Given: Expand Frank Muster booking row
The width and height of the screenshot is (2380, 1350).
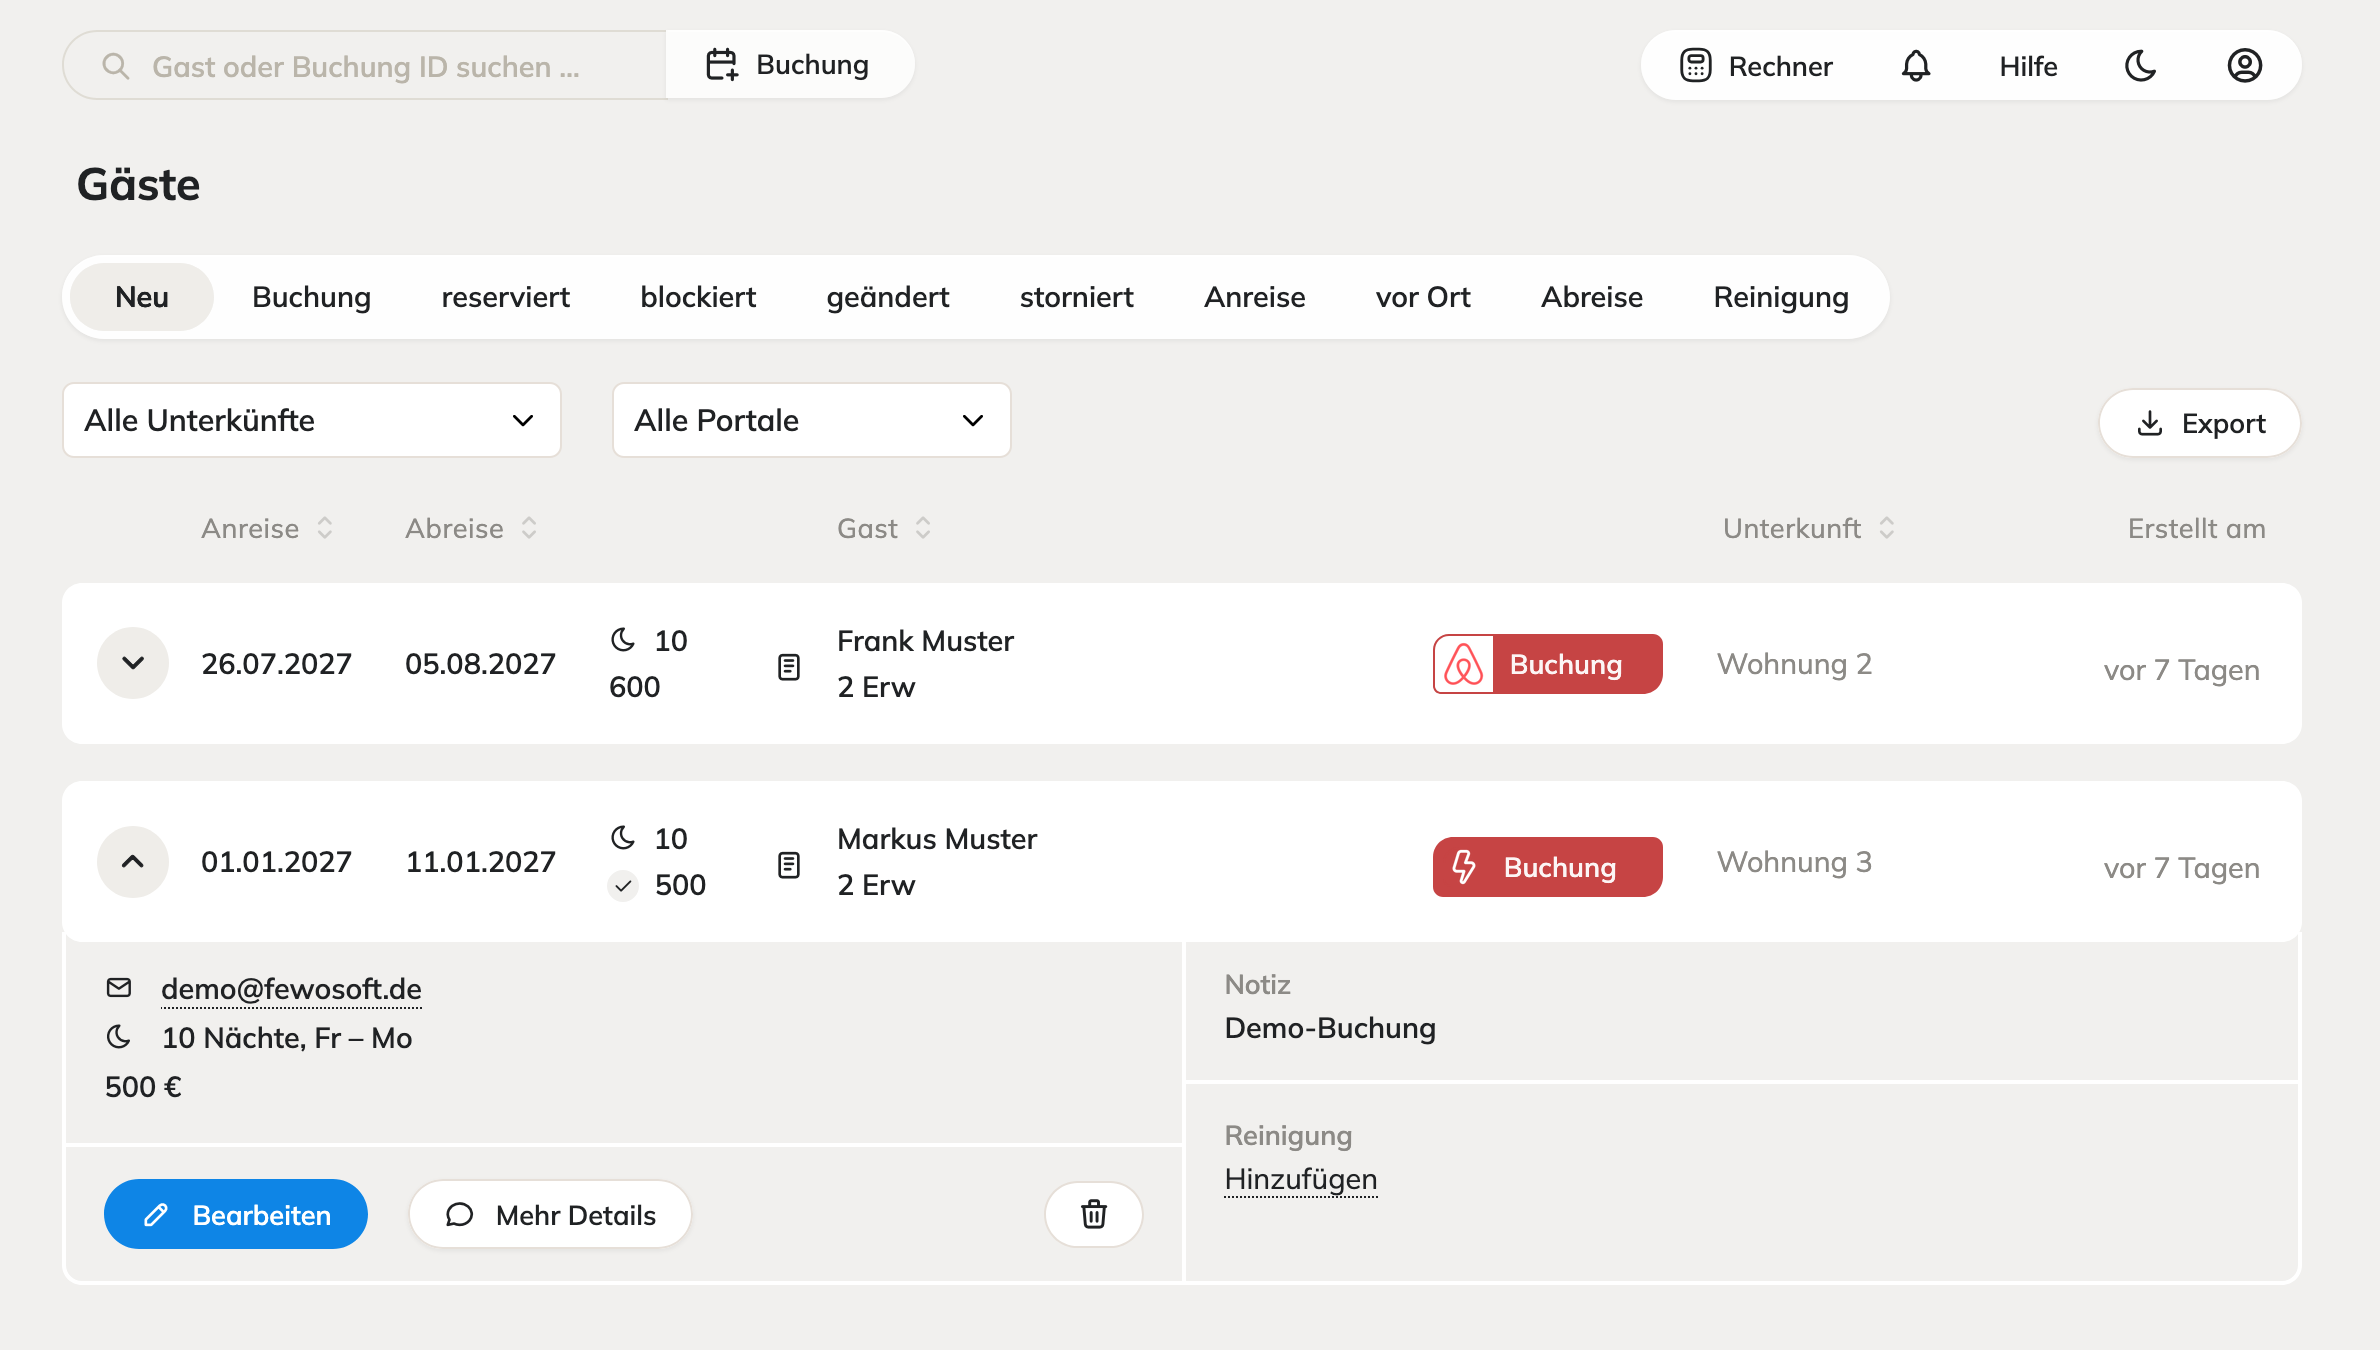Looking at the screenshot, I should (133, 663).
